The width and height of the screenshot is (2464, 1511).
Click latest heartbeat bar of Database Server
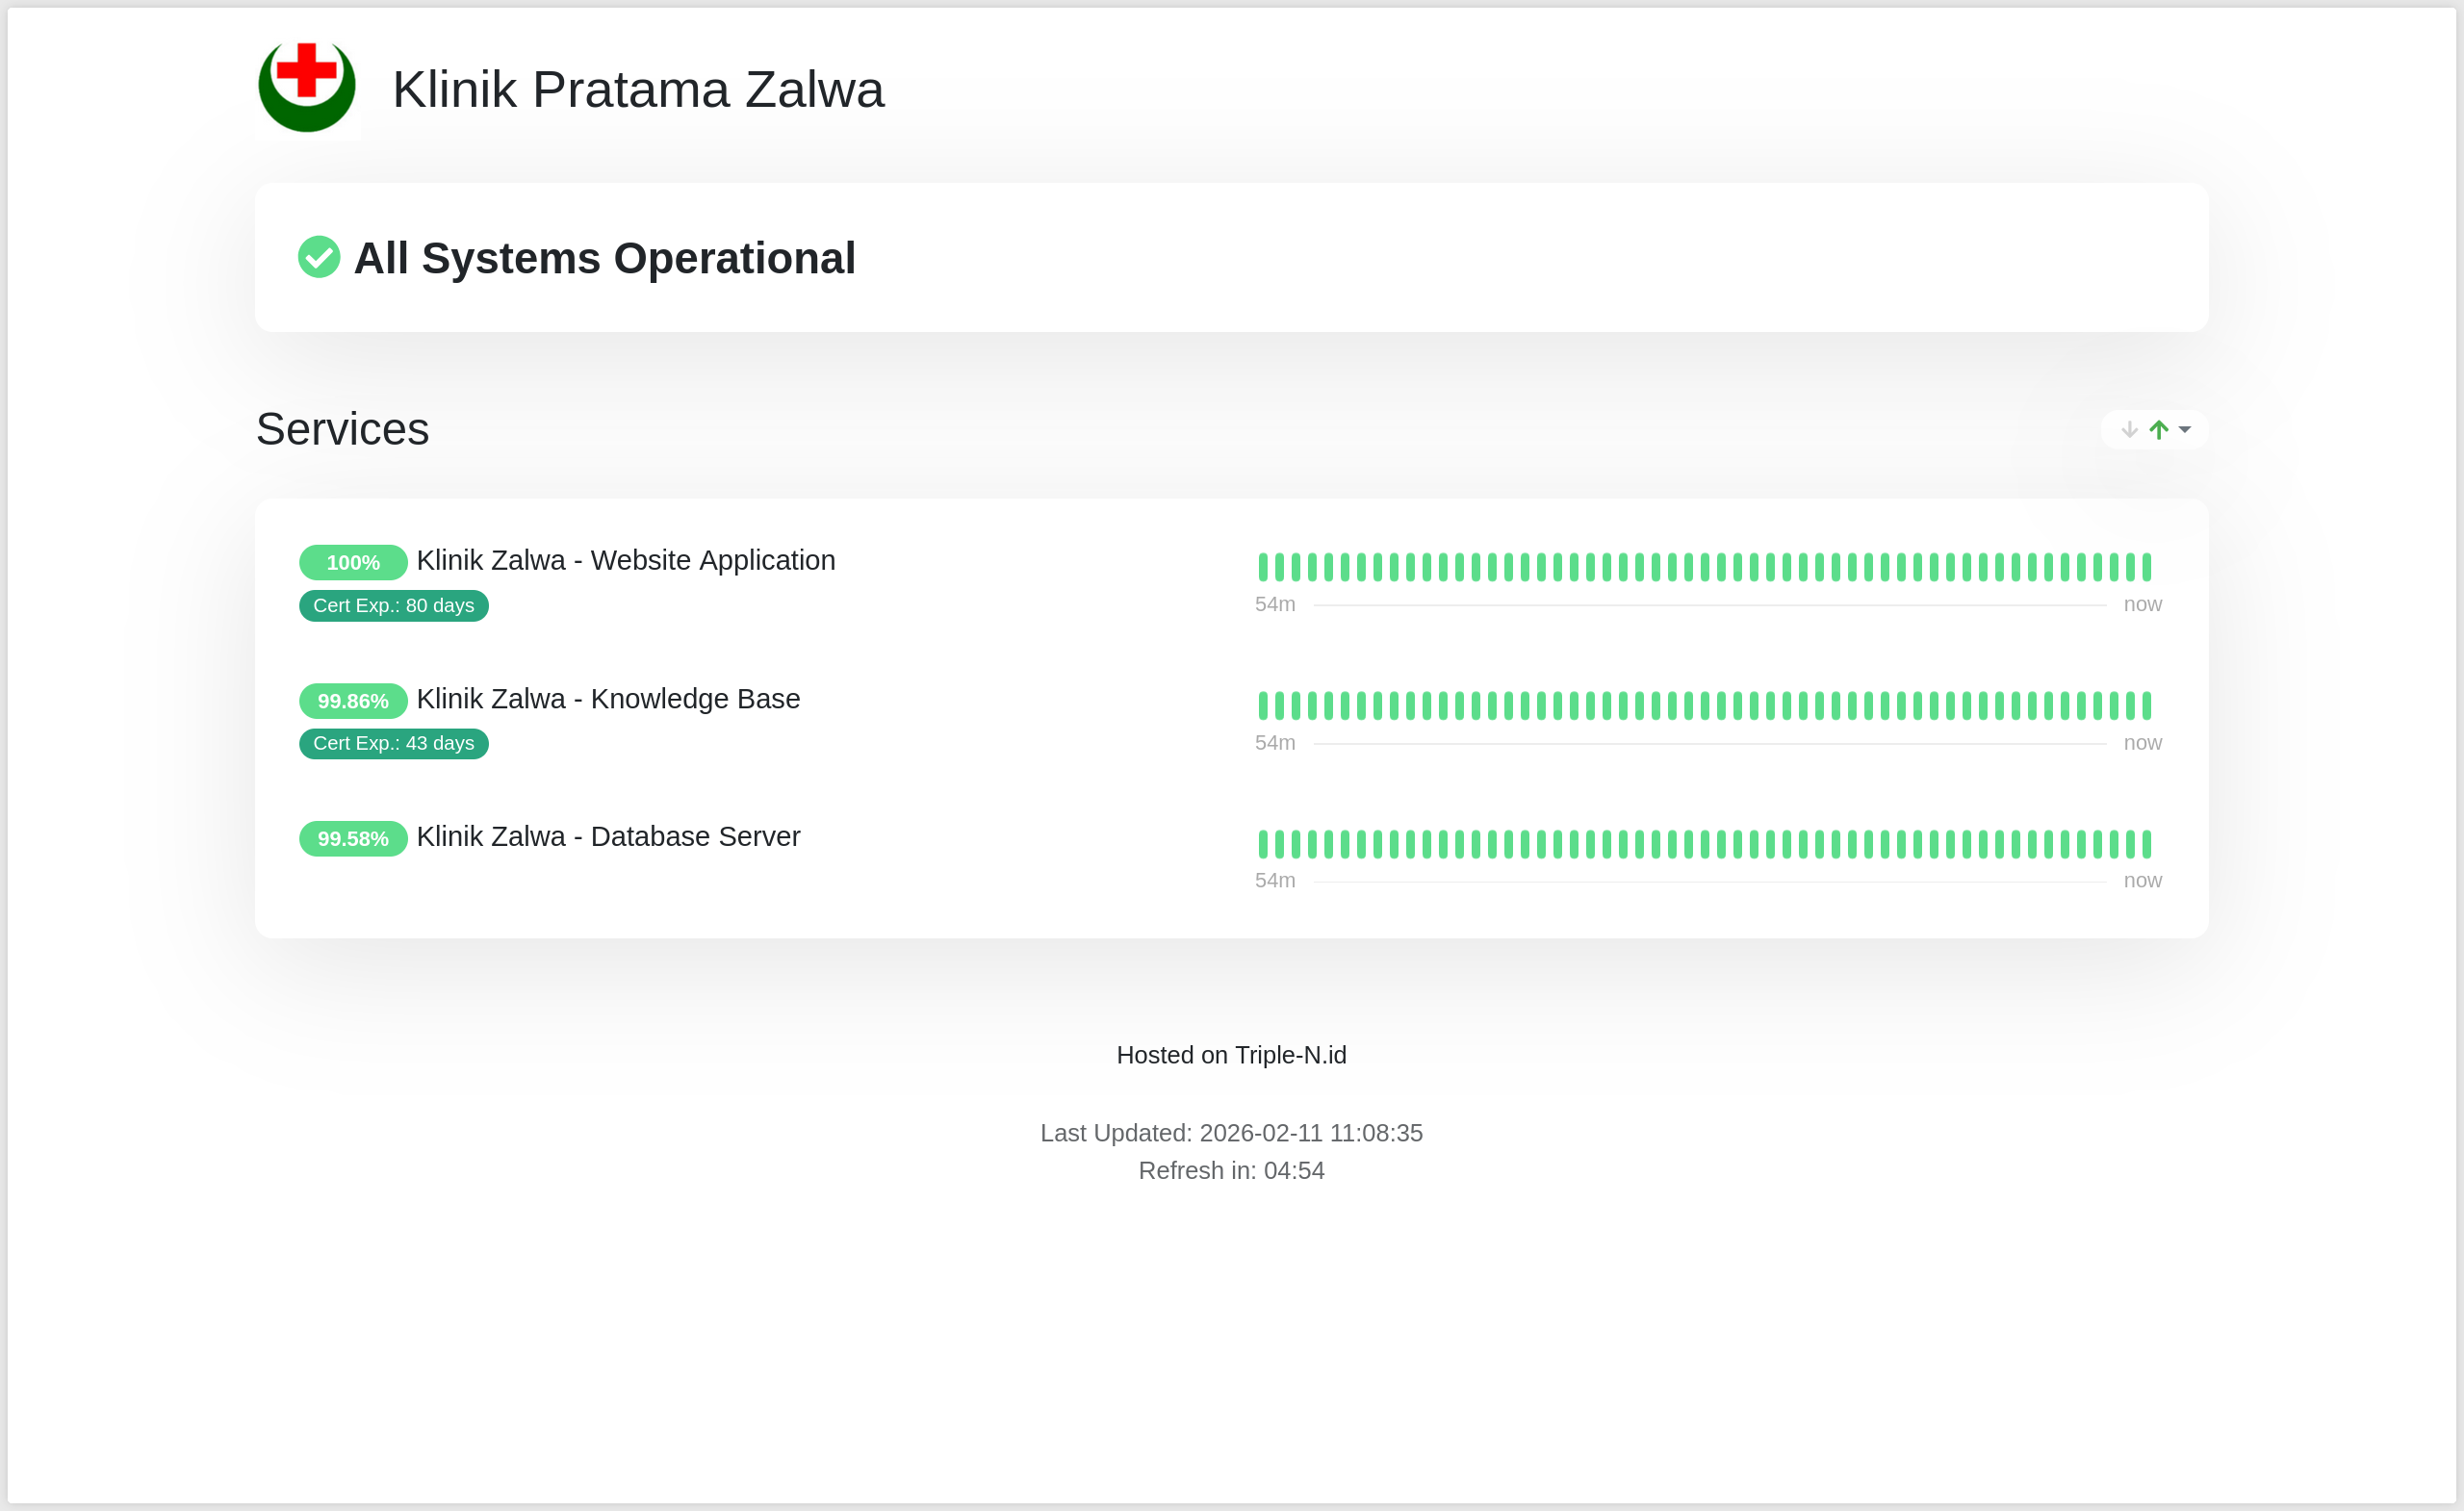2146,844
